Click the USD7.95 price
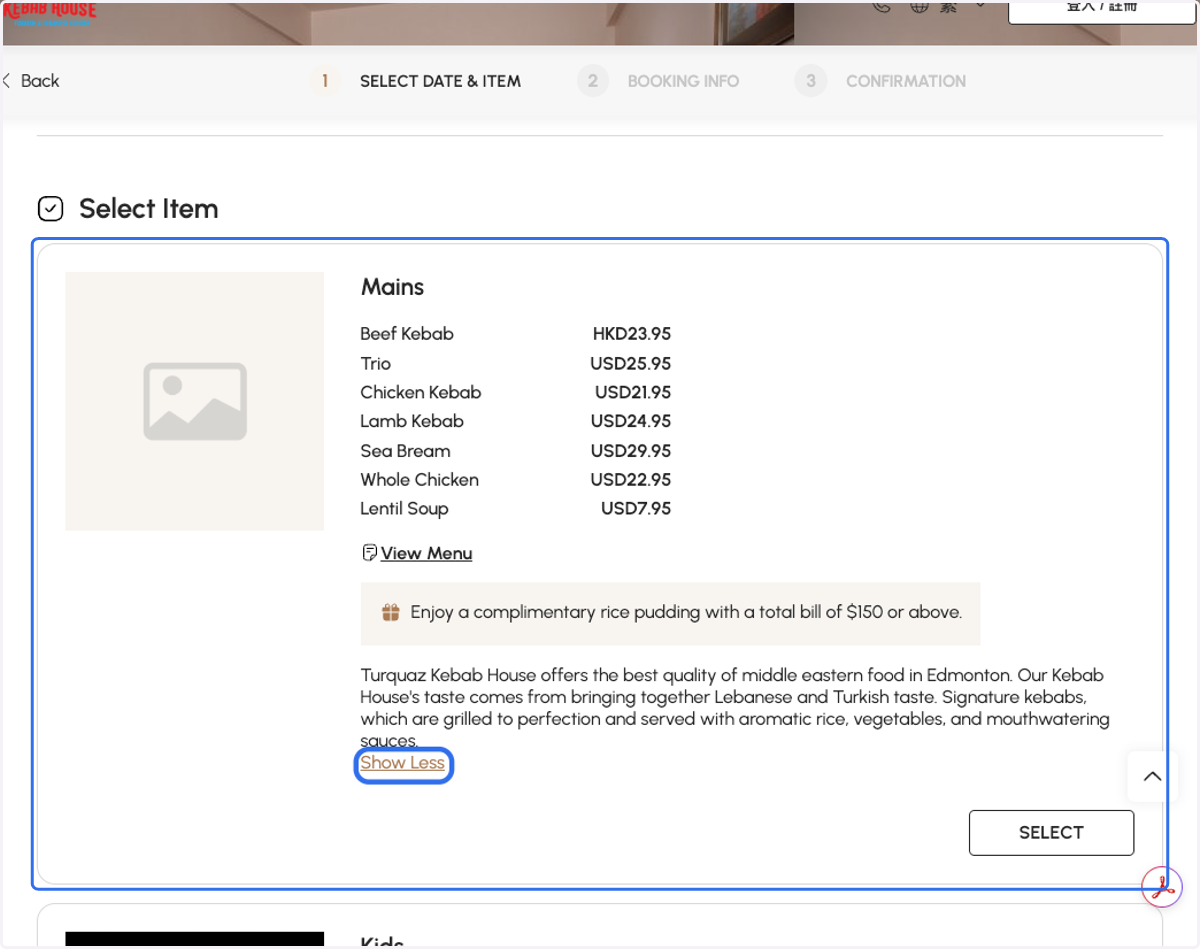This screenshot has height=949, width=1200. [636, 509]
